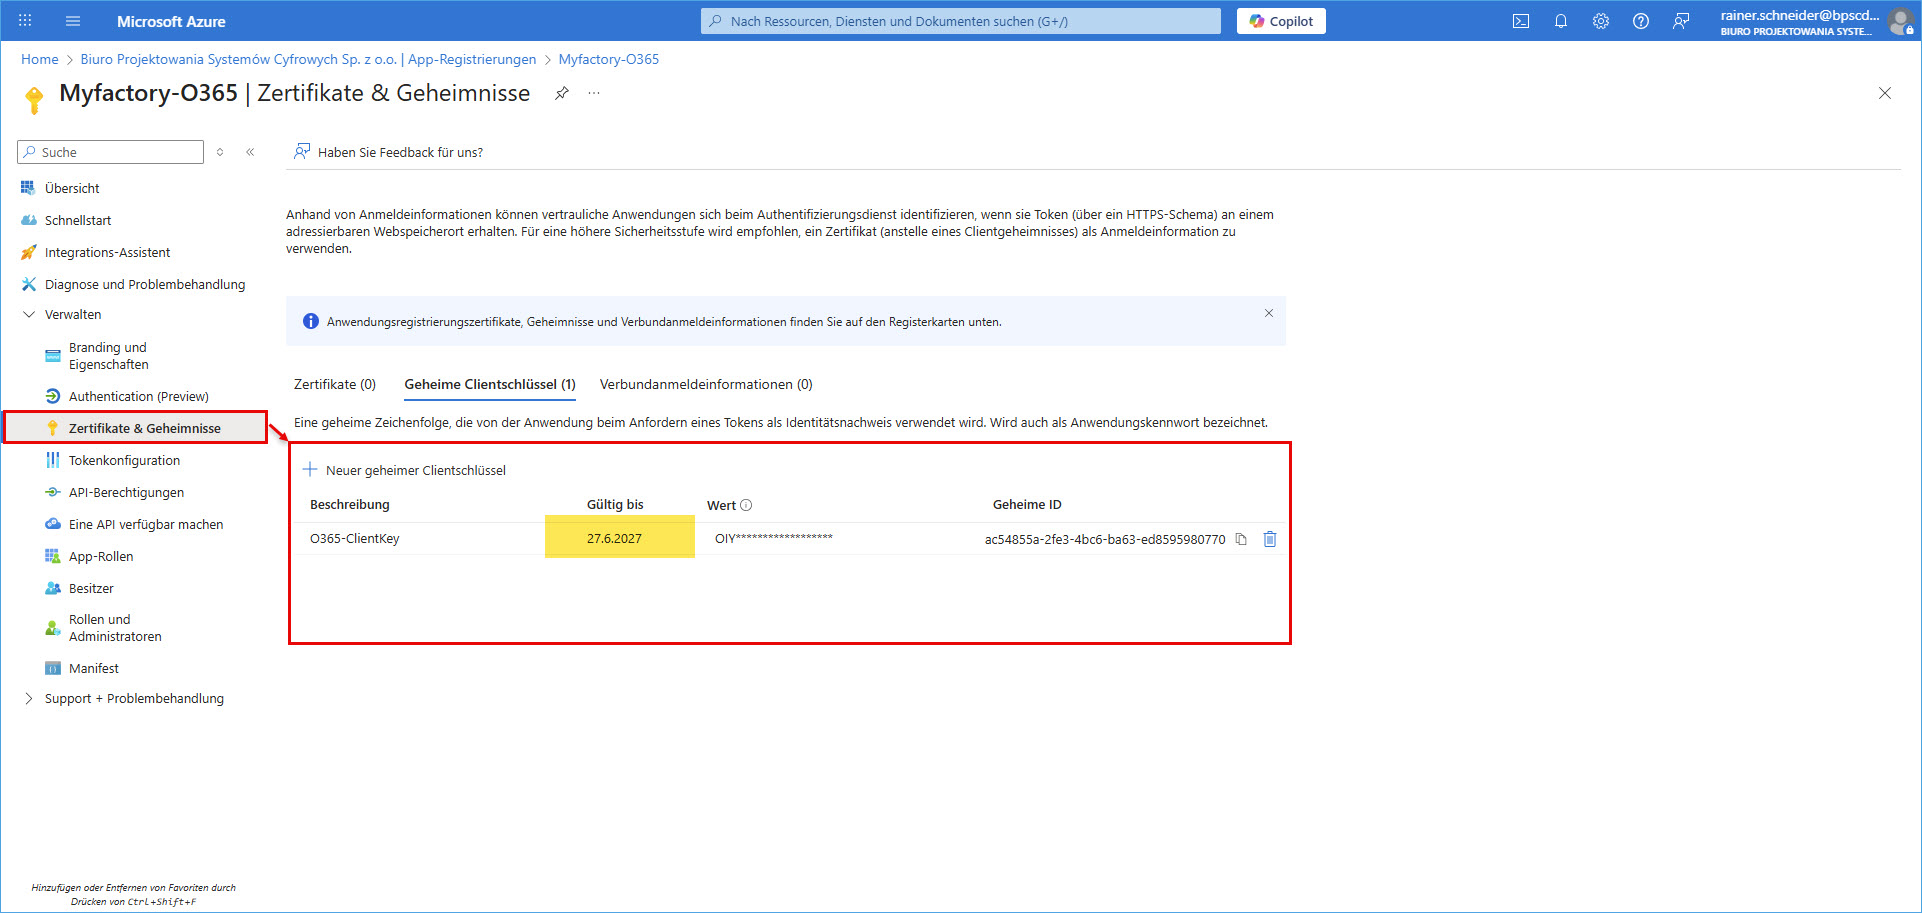Collapse the sidebar menu with double chevron
Viewport: 1922px width, 913px height.
pyautogui.click(x=250, y=152)
